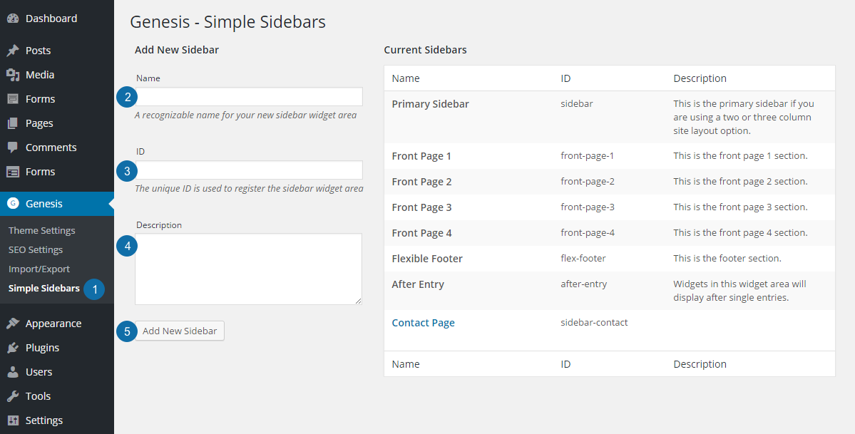Click the Comments speech bubble icon
Image resolution: width=855 pixels, height=434 pixels.
tap(13, 147)
